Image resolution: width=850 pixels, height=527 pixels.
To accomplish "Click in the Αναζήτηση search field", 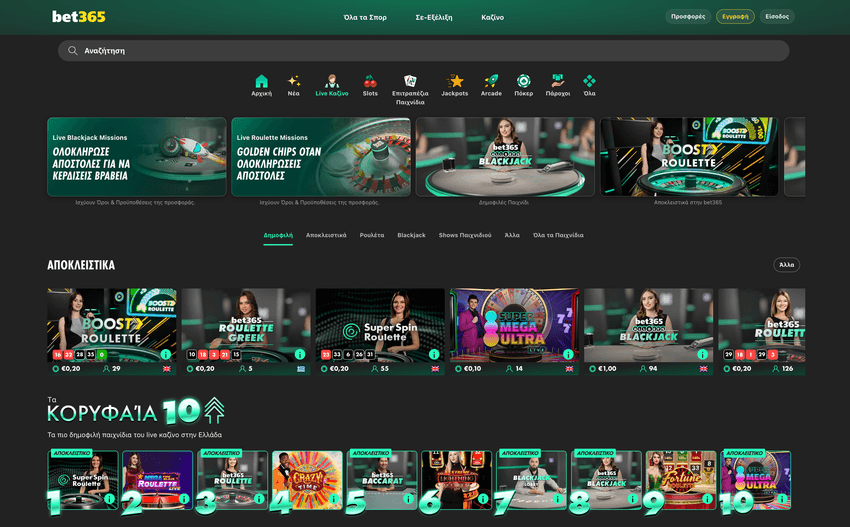I will click(x=423, y=50).
